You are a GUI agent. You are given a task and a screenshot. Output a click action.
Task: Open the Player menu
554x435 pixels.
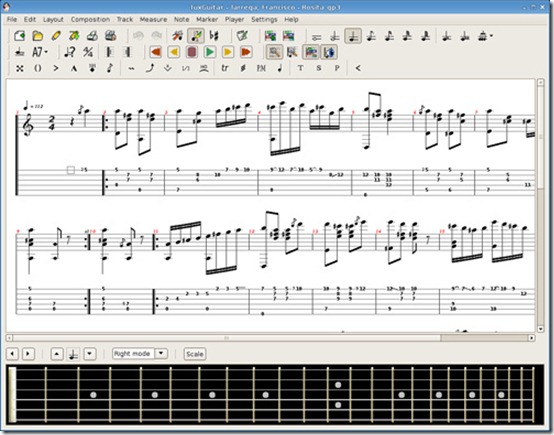(235, 19)
